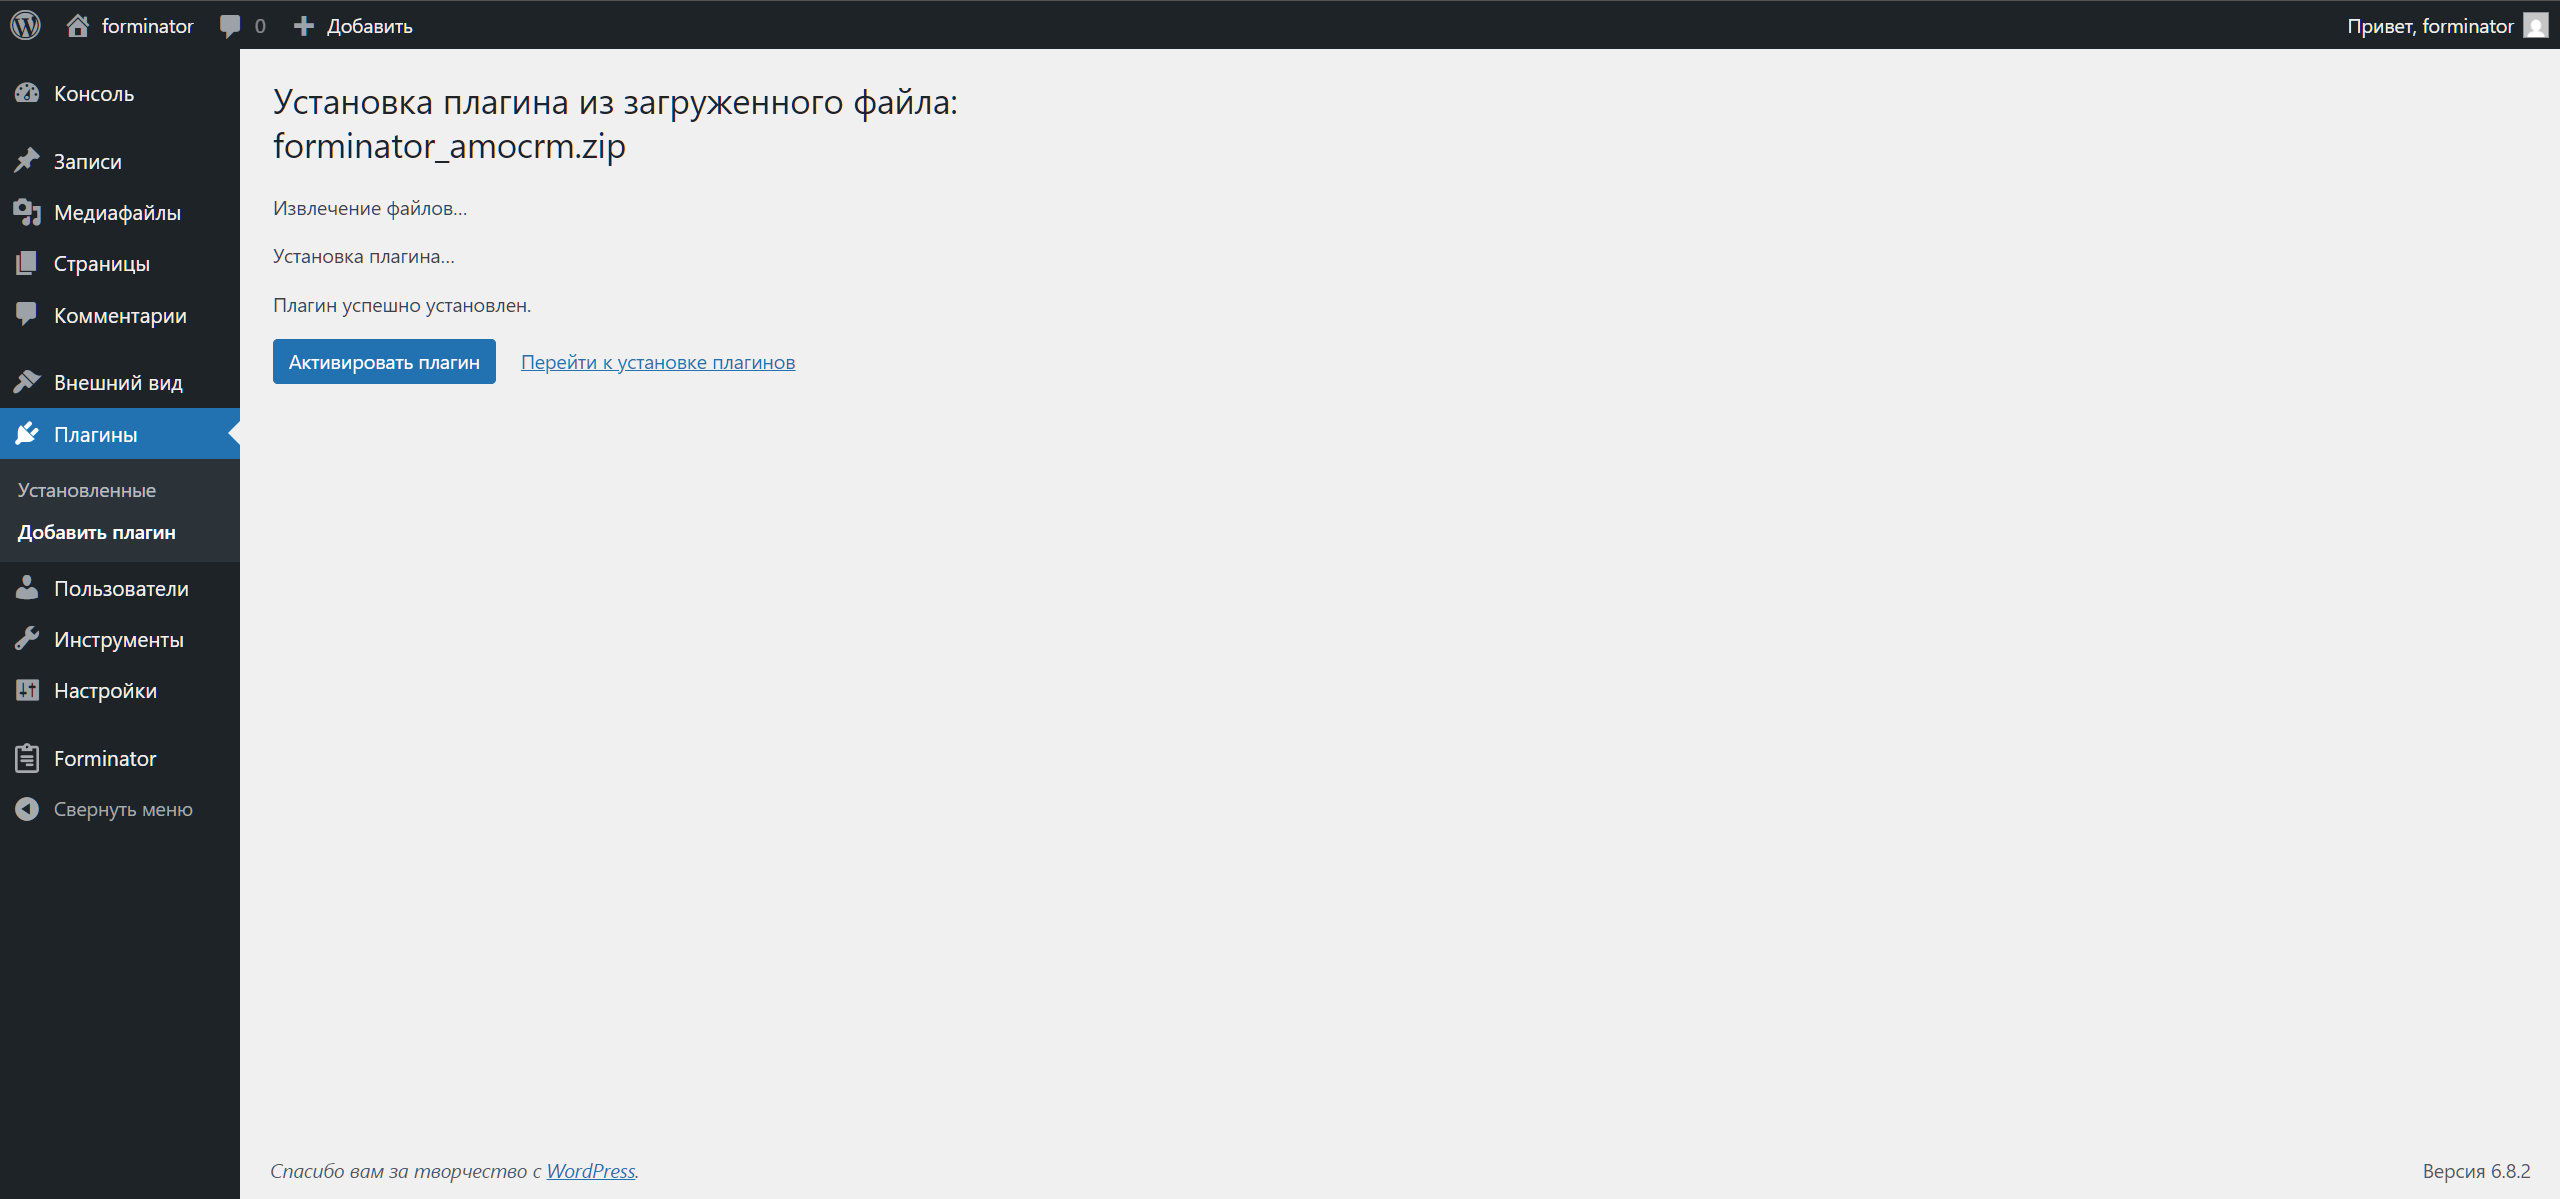Screen dimensions: 2560x1199
Task: Click the Forminator clipboard icon
Action: [x=27, y=758]
